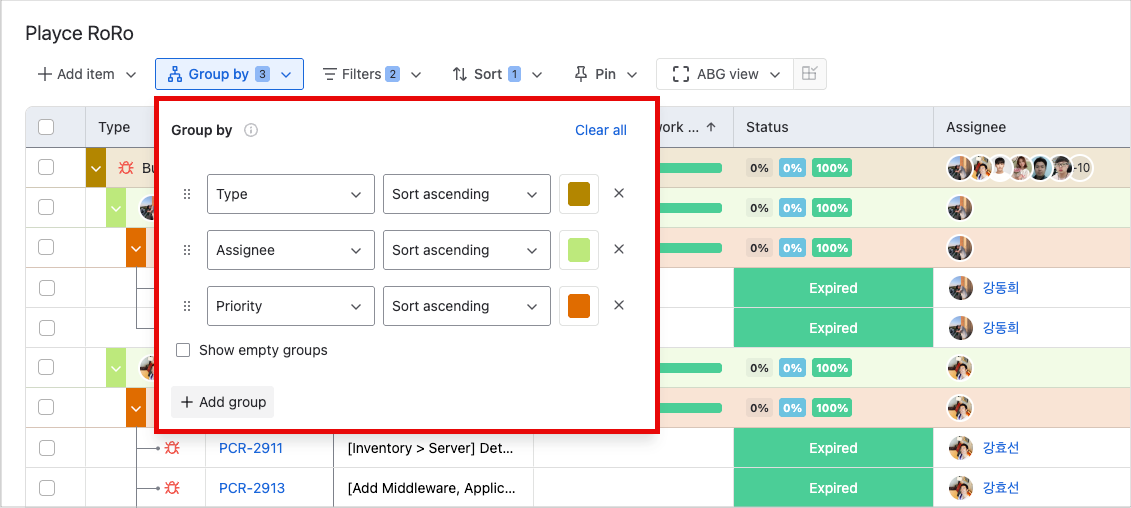The height and width of the screenshot is (508, 1131).
Task: Open the PCR-2911 issue link
Action: [x=250, y=448]
